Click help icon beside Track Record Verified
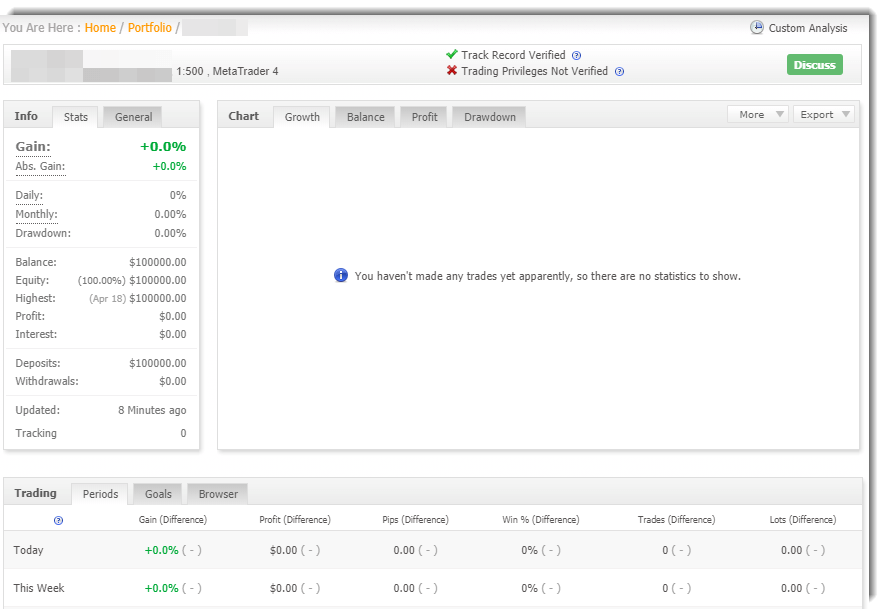This screenshot has height=609, width=884. (x=576, y=56)
